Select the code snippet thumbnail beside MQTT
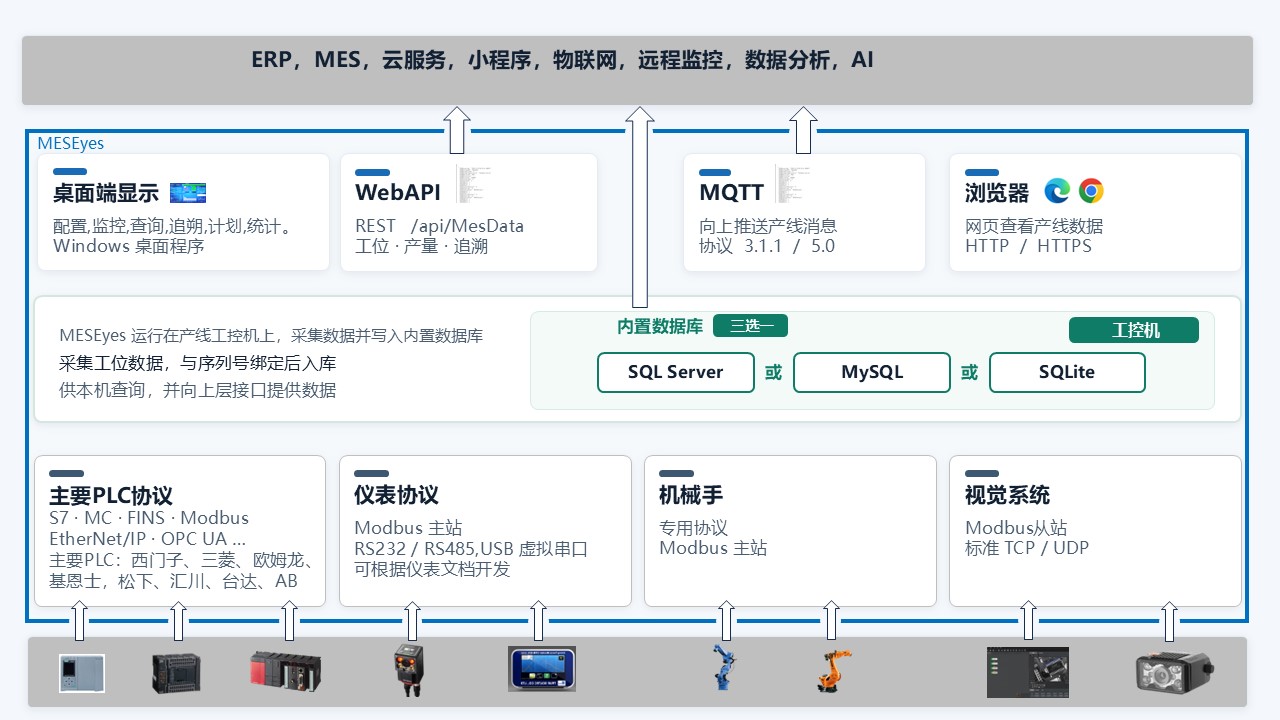1280x720 pixels. point(792,184)
